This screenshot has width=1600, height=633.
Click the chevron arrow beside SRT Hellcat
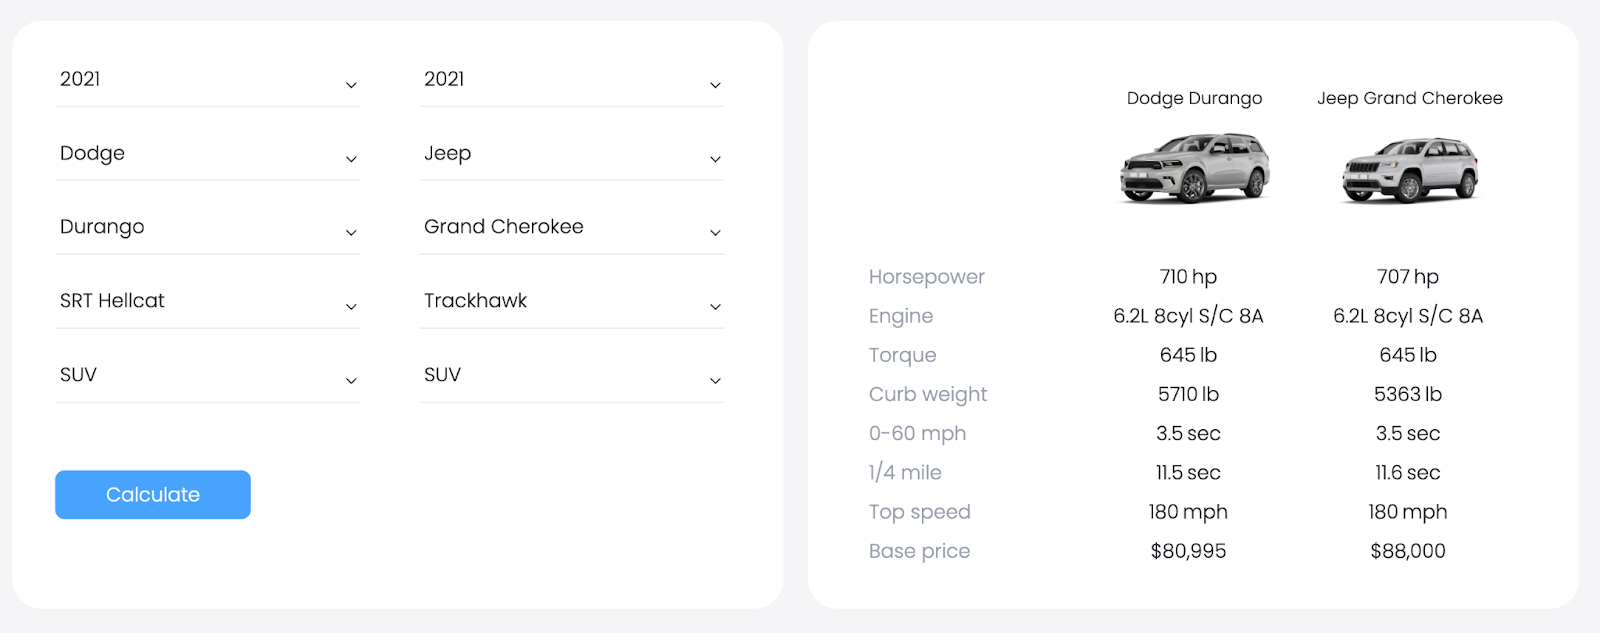coord(351,307)
